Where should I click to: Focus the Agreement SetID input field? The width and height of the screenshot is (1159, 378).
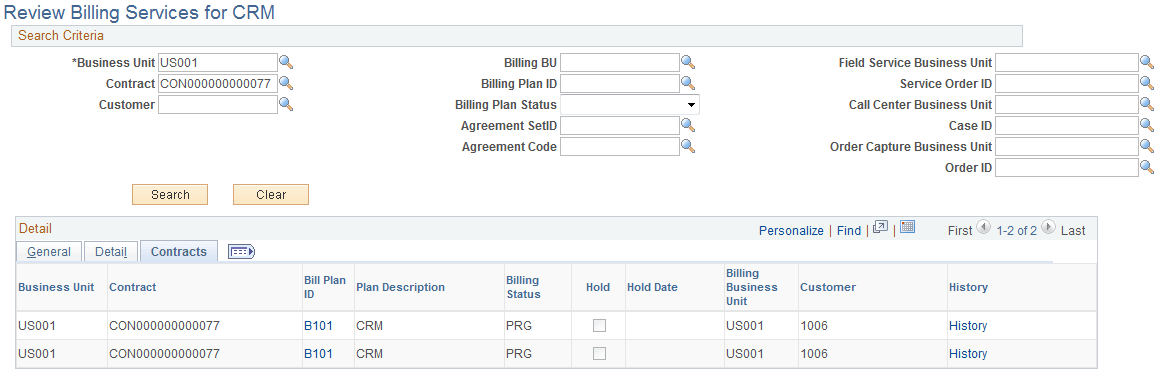tap(619, 126)
